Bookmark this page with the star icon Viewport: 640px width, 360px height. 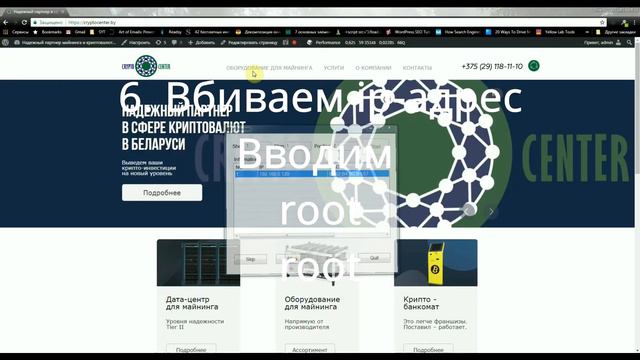coord(602,22)
